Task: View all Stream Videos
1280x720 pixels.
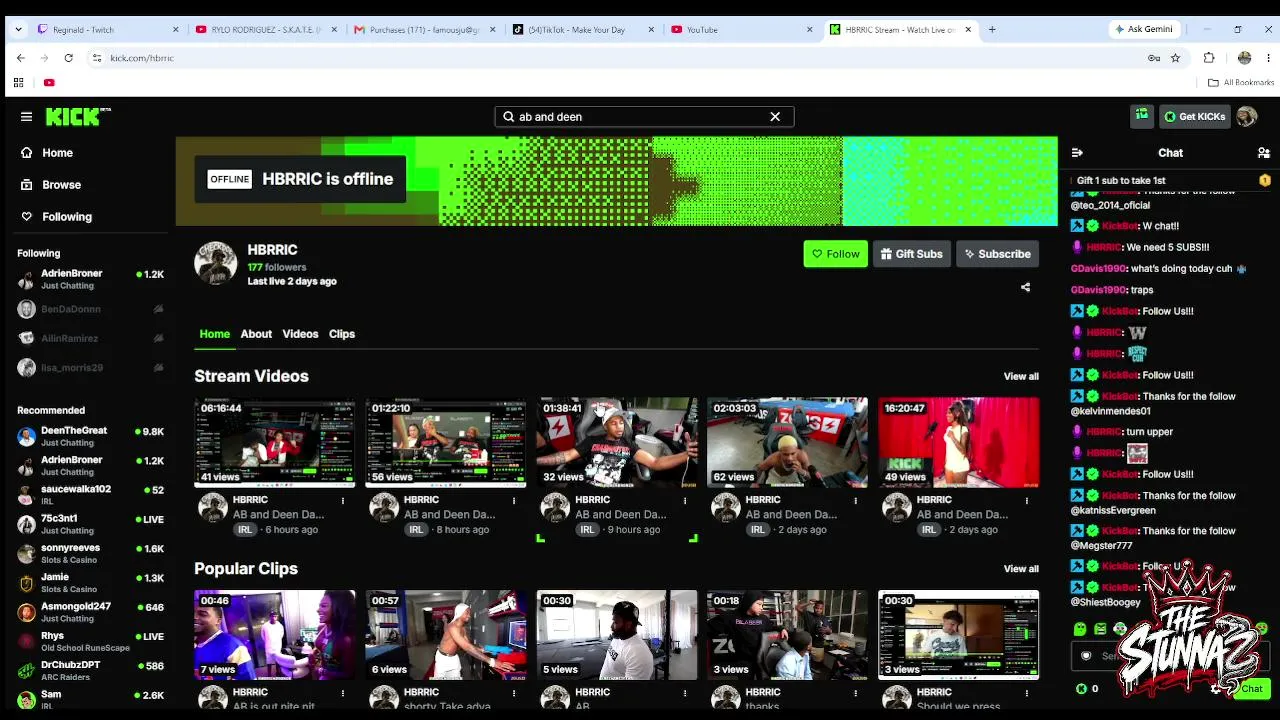Action: (1021, 377)
